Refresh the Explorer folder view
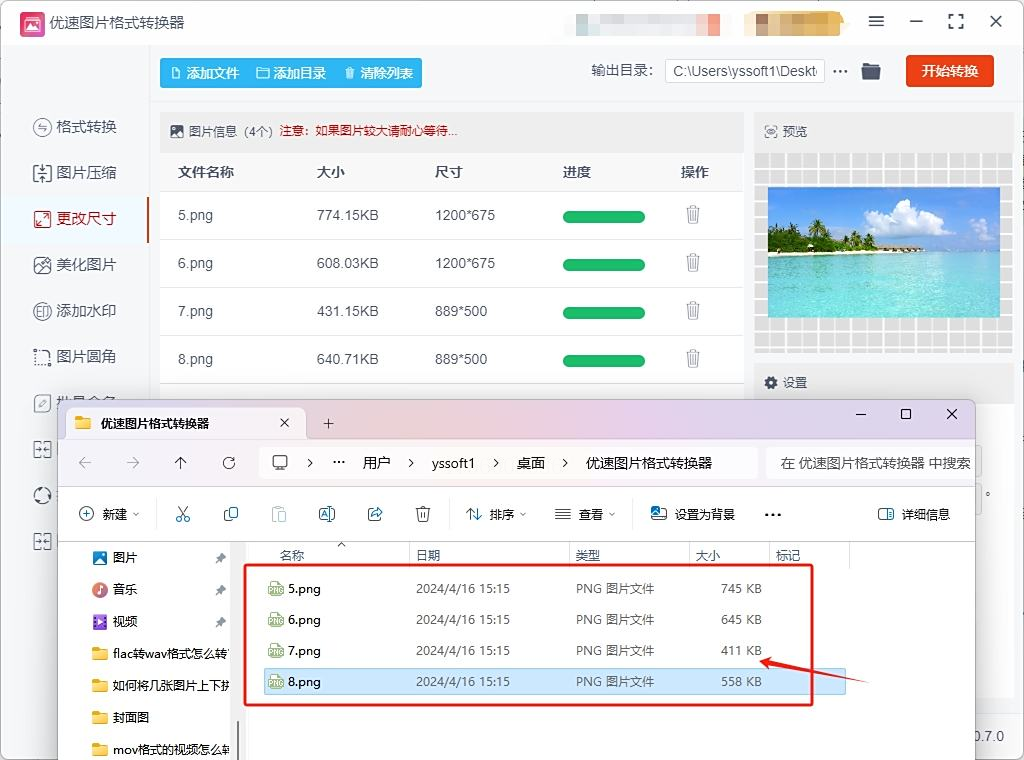 click(x=229, y=463)
